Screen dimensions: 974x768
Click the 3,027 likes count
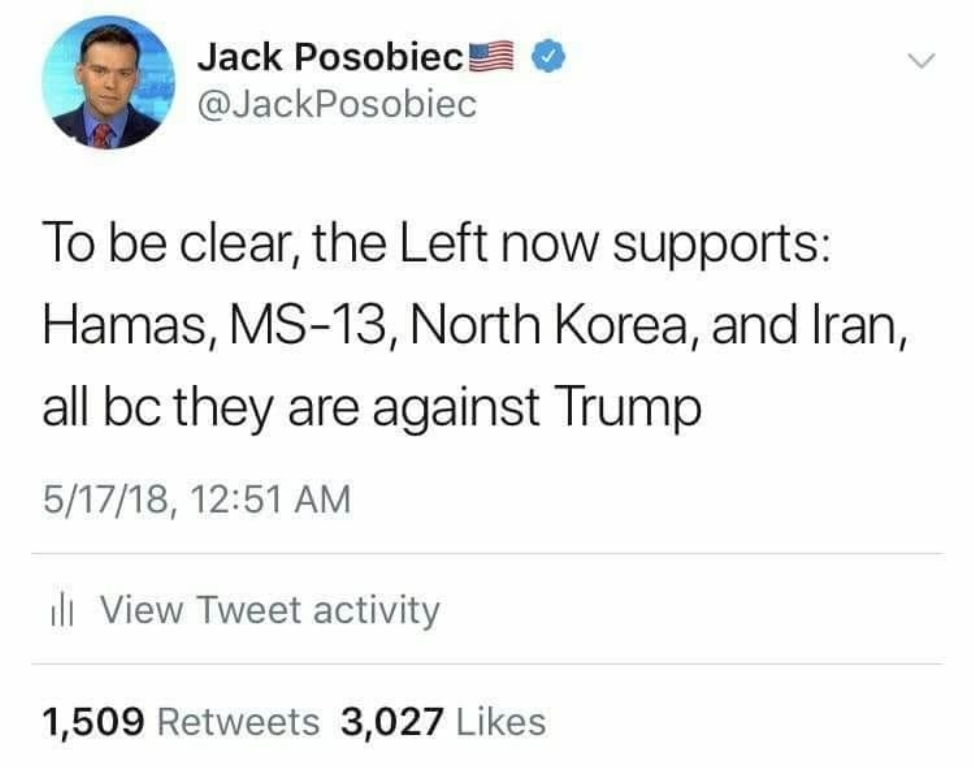click(392, 722)
